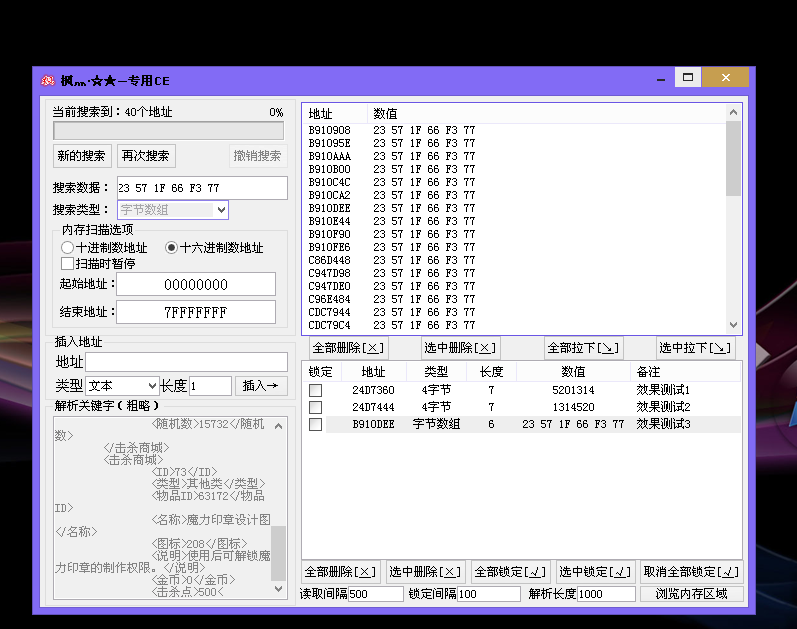Click into the 搜索数据 input field
Screen dimensions: 797x629
click(x=202, y=188)
